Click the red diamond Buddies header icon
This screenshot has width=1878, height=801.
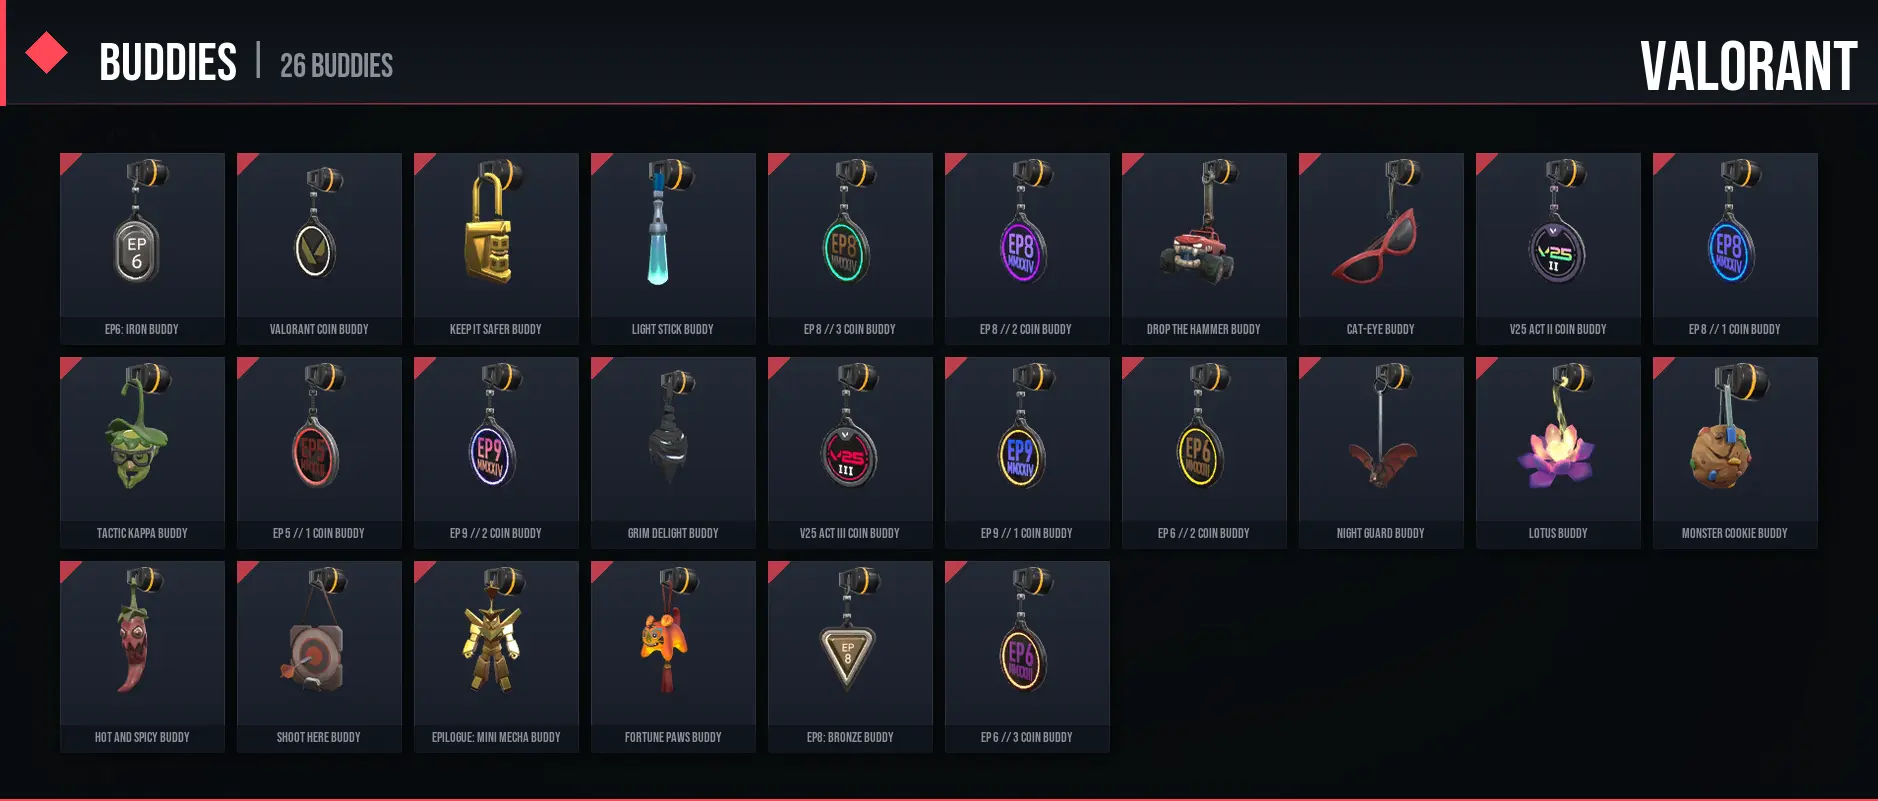46,53
